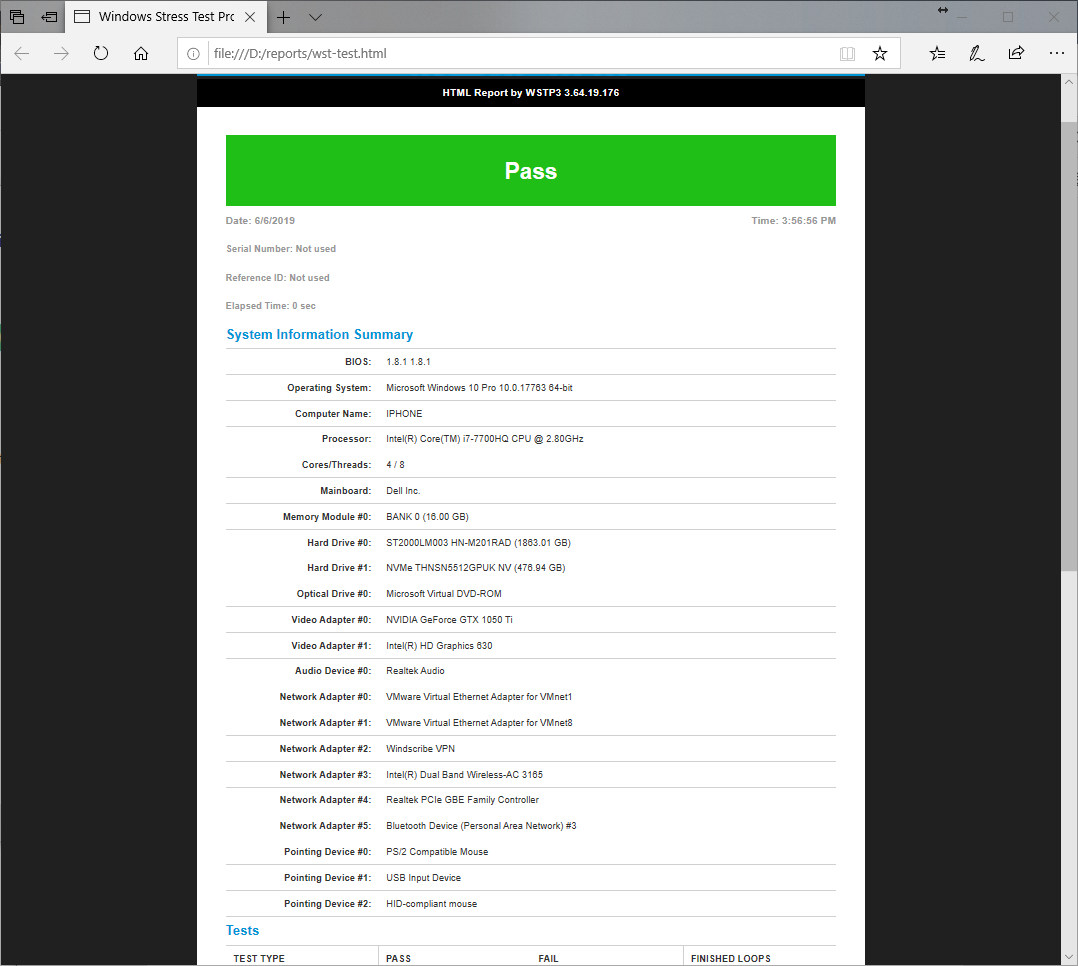1078x966 pixels.
Task: Open the tabs you've set aside panel
Action: click(17, 17)
